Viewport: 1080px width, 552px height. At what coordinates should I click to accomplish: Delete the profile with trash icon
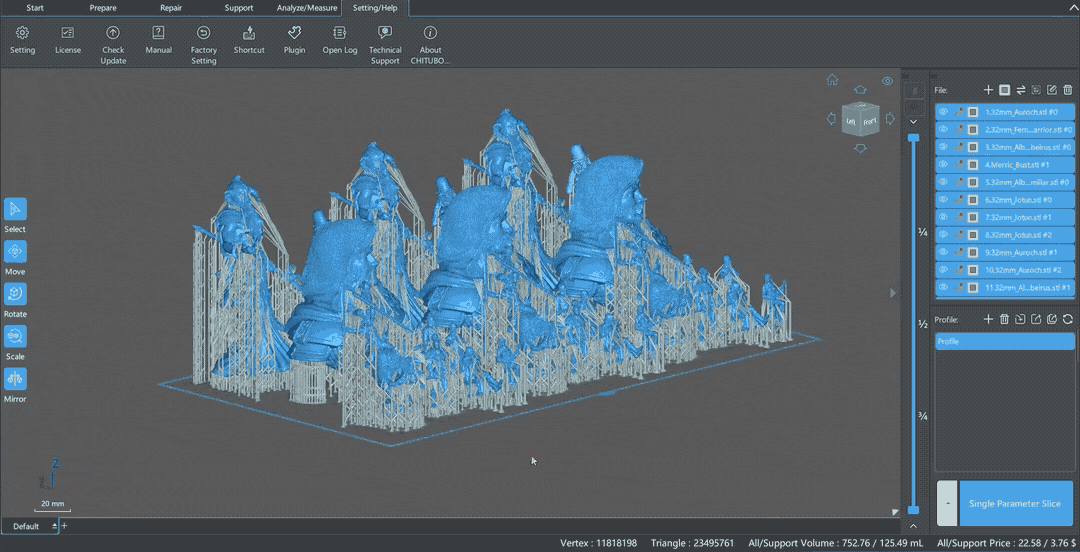tap(1004, 319)
